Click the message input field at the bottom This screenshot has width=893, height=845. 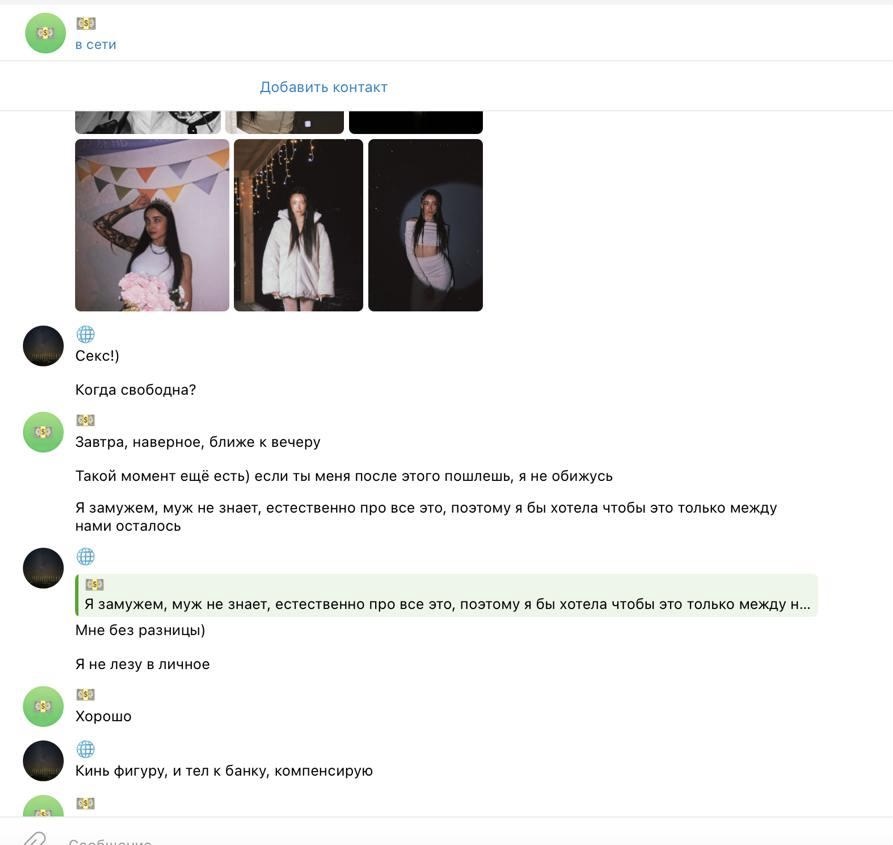coord(456,839)
